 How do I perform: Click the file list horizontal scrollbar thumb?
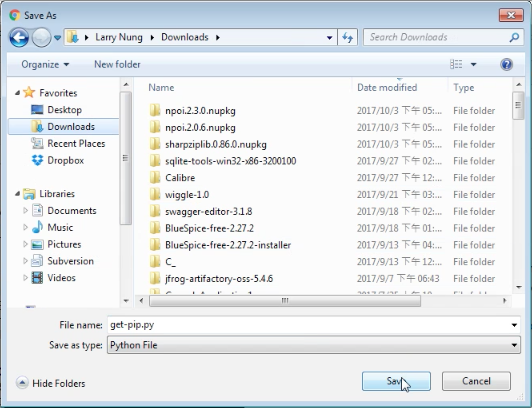point(285,300)
